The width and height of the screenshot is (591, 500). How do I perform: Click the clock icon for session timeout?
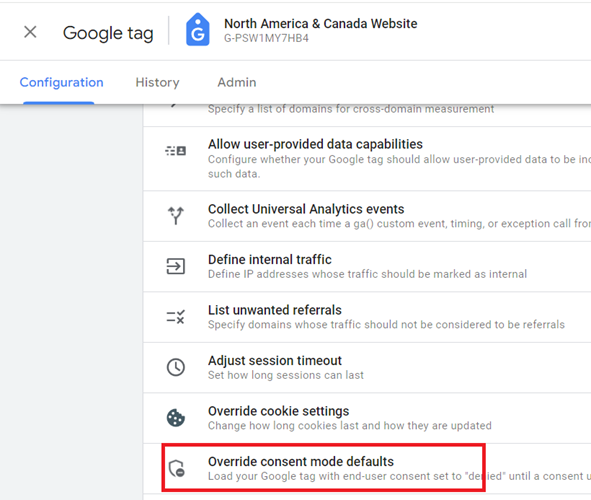(x=176, y=367)
